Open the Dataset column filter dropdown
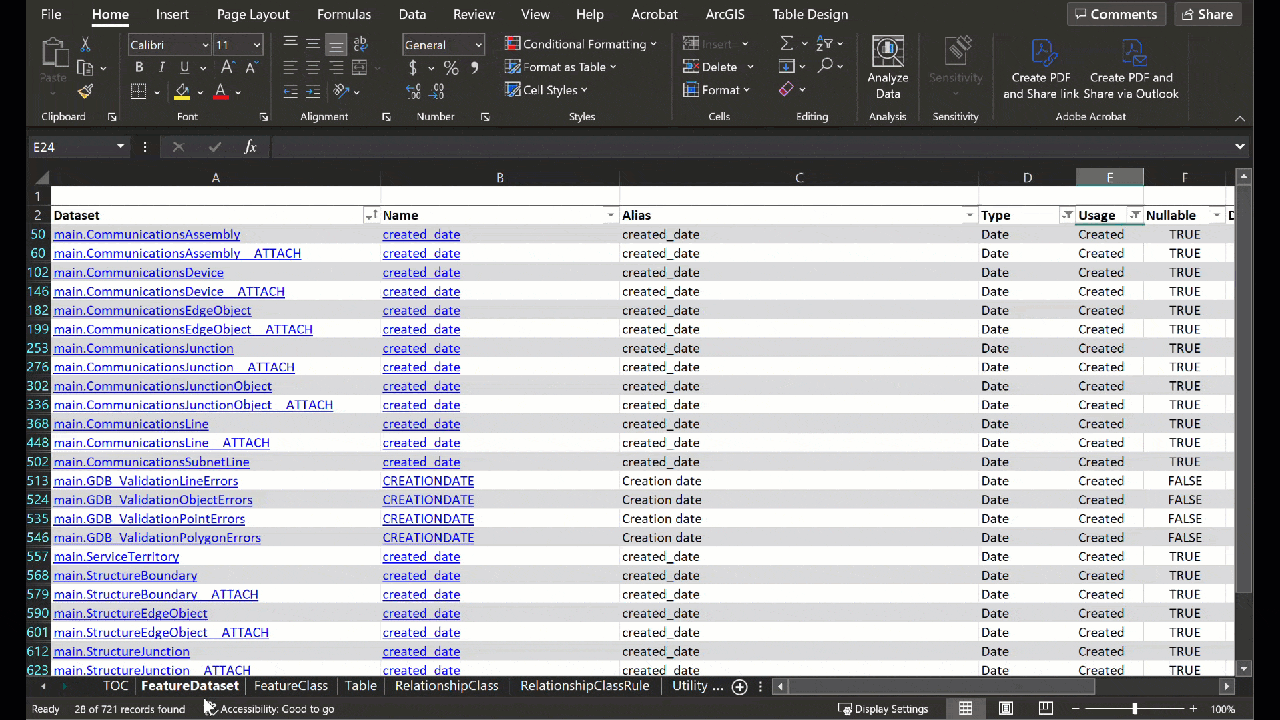This screenshot has width=1280, height=720. [x=371, y=216]
